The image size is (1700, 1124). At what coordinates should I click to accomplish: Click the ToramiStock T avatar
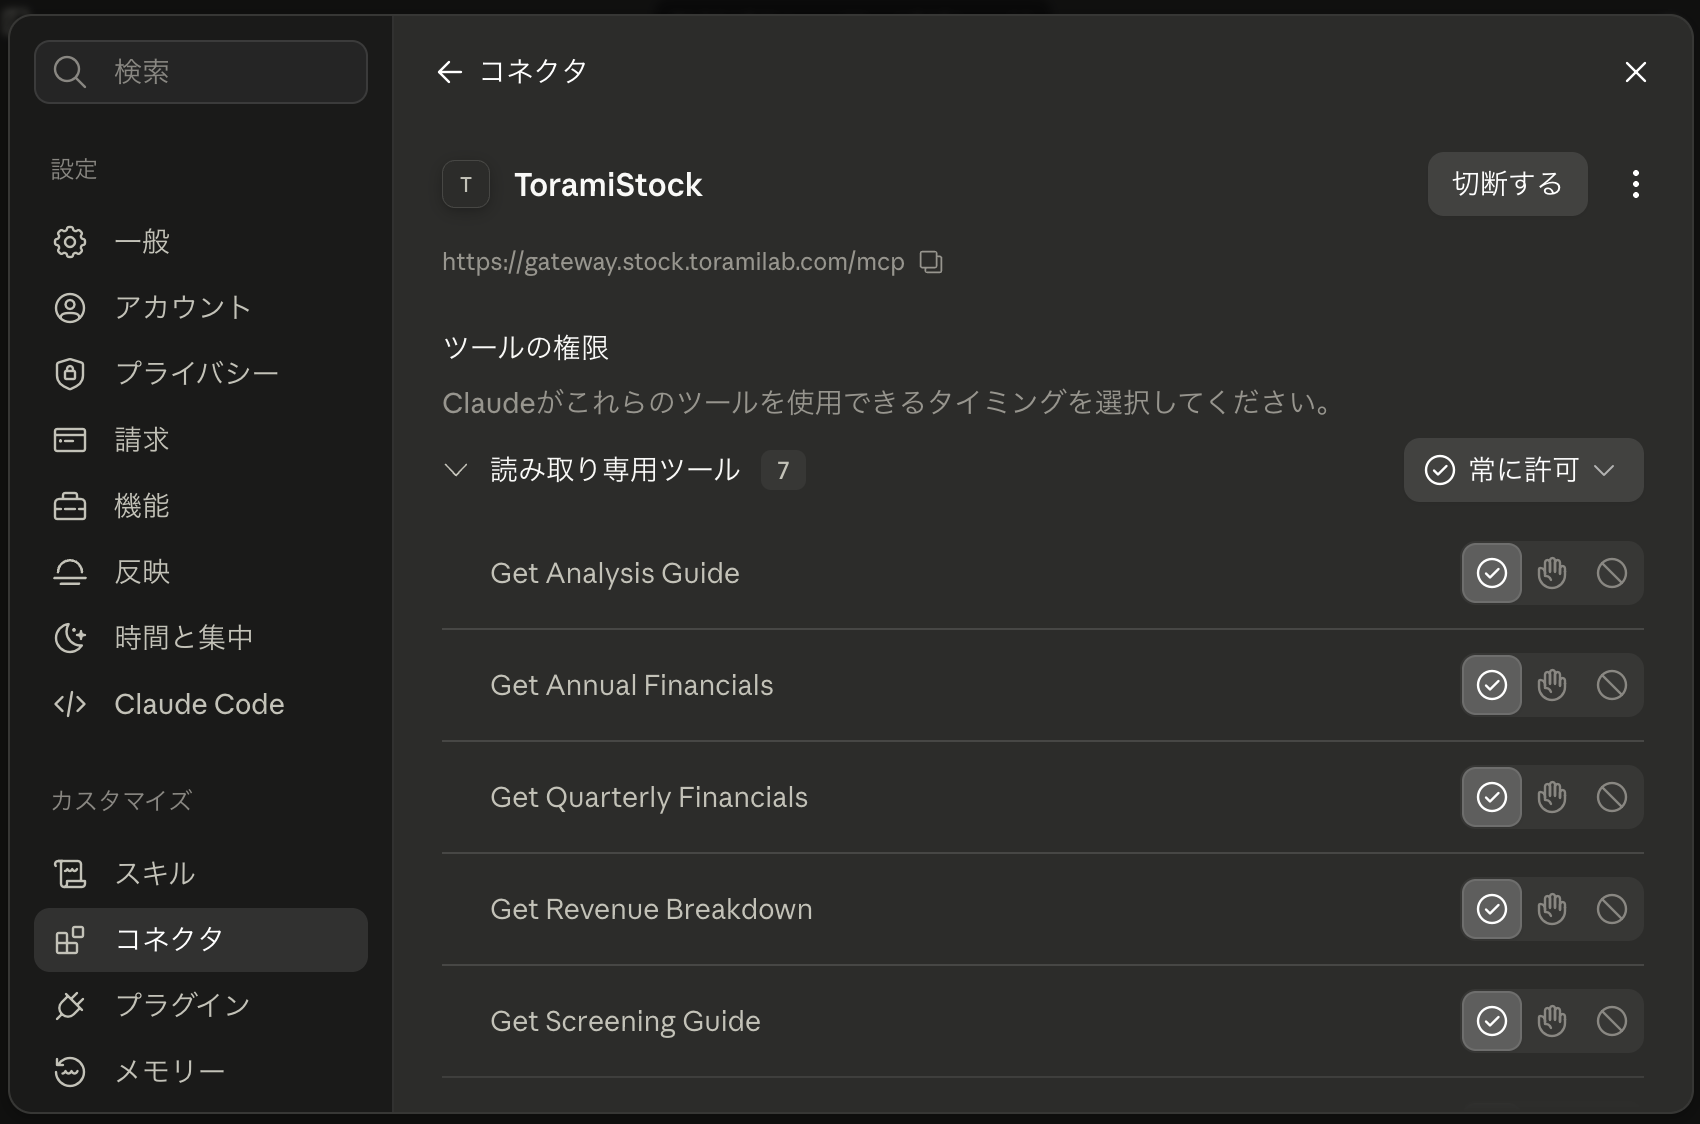click(x=466, y=184)
